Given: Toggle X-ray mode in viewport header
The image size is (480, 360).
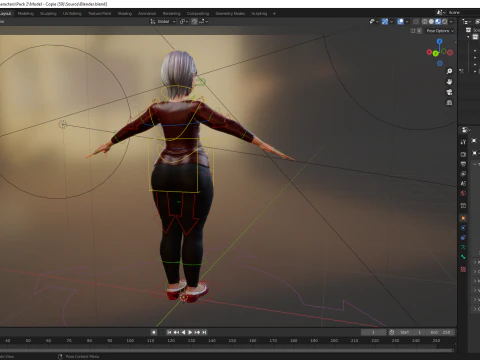Looking at the screenshot, I should pyautogui.click(x=416, y=22).
